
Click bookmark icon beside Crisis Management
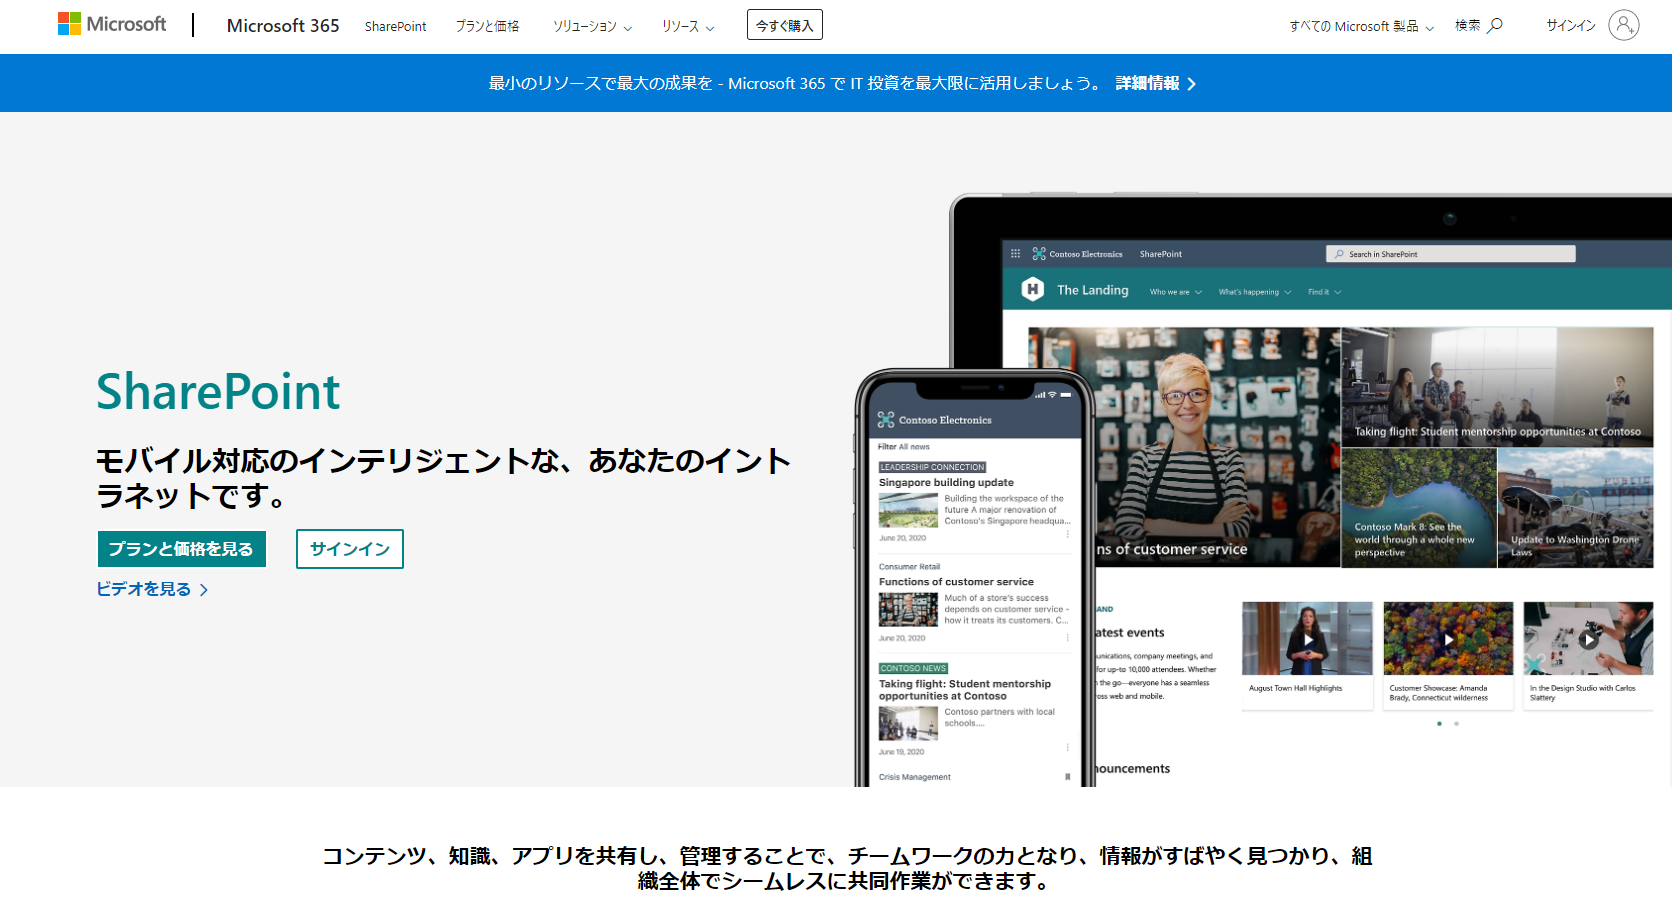[x=1067, y=777]
